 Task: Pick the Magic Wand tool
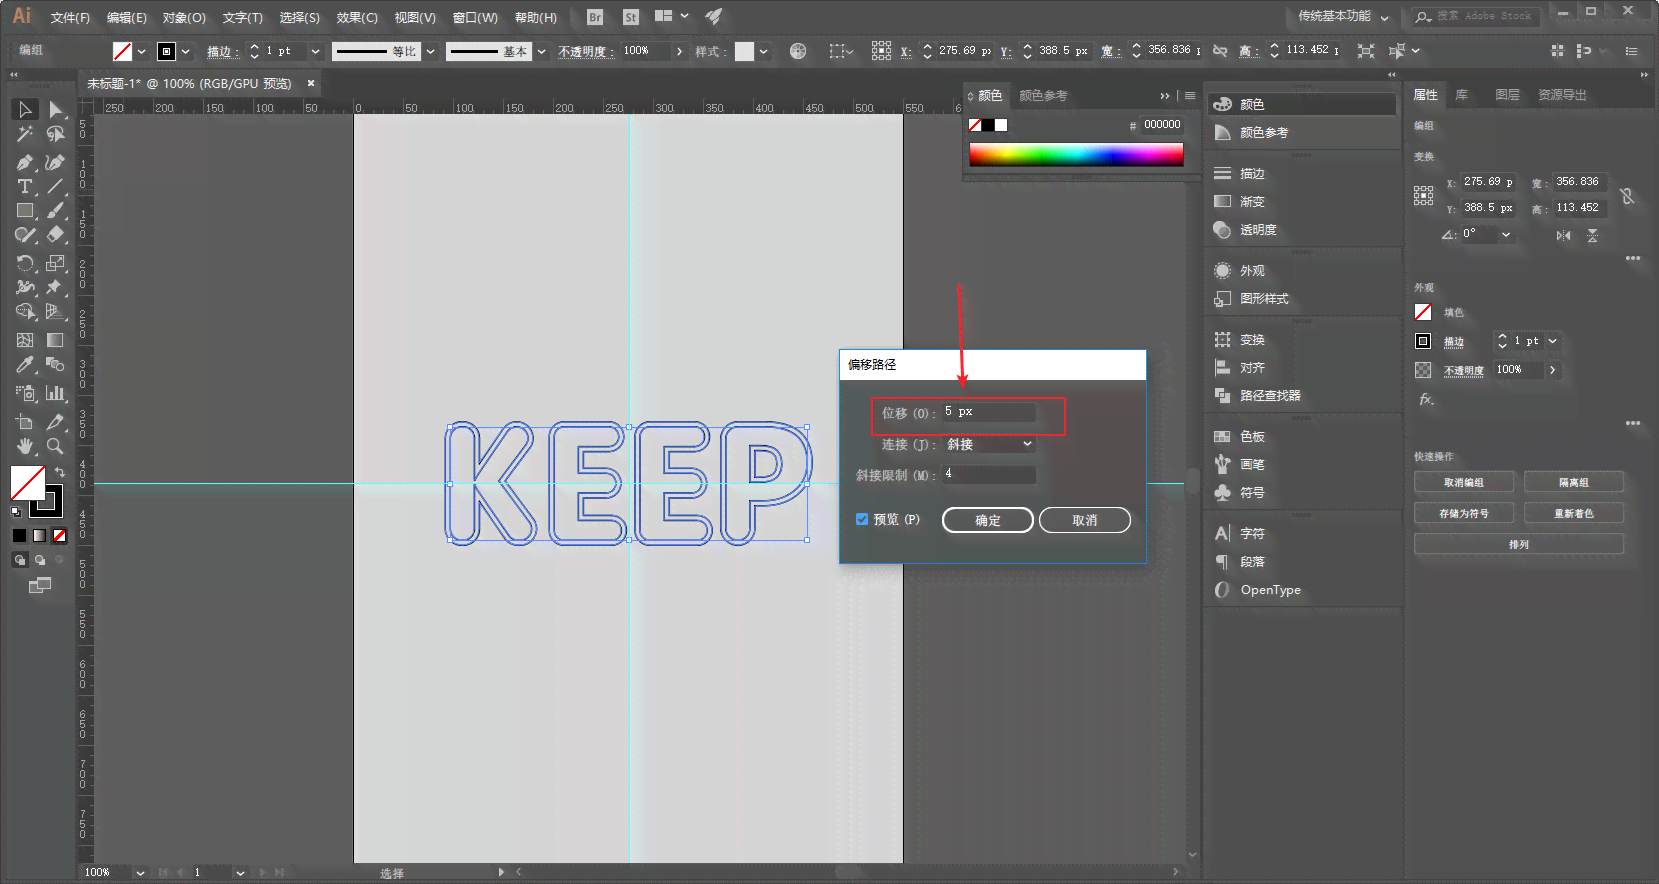pyautogui.click(x=25, y=134)
